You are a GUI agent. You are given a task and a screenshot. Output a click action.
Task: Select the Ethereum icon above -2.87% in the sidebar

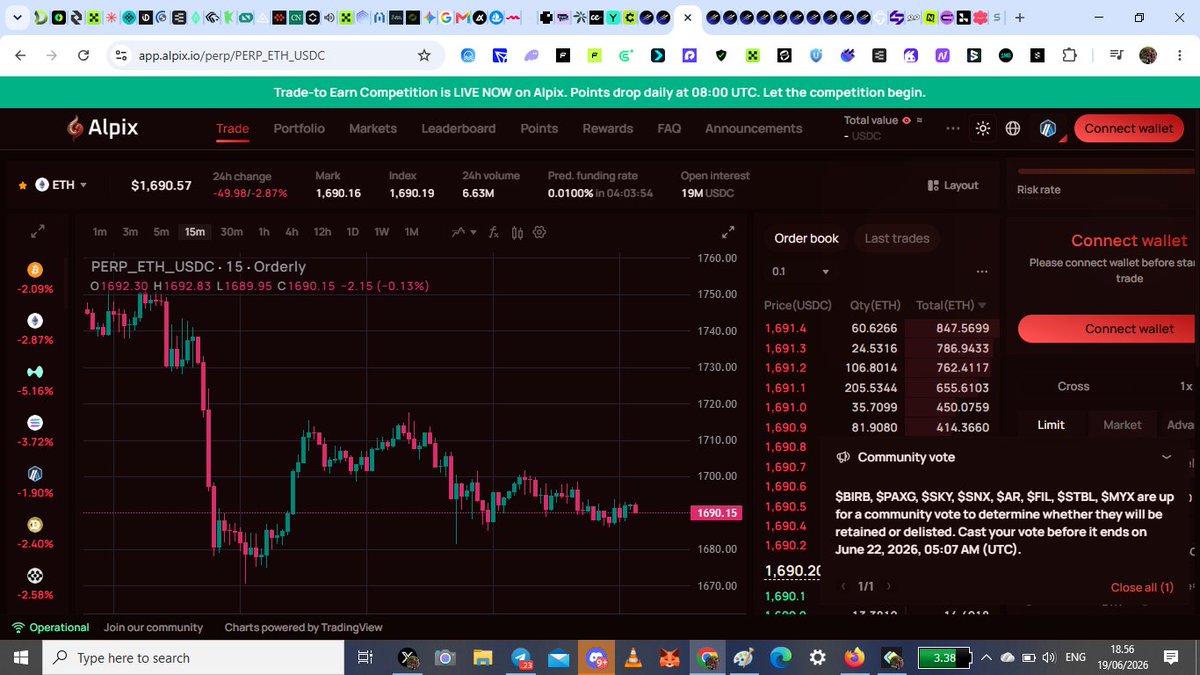pos(35,321)
